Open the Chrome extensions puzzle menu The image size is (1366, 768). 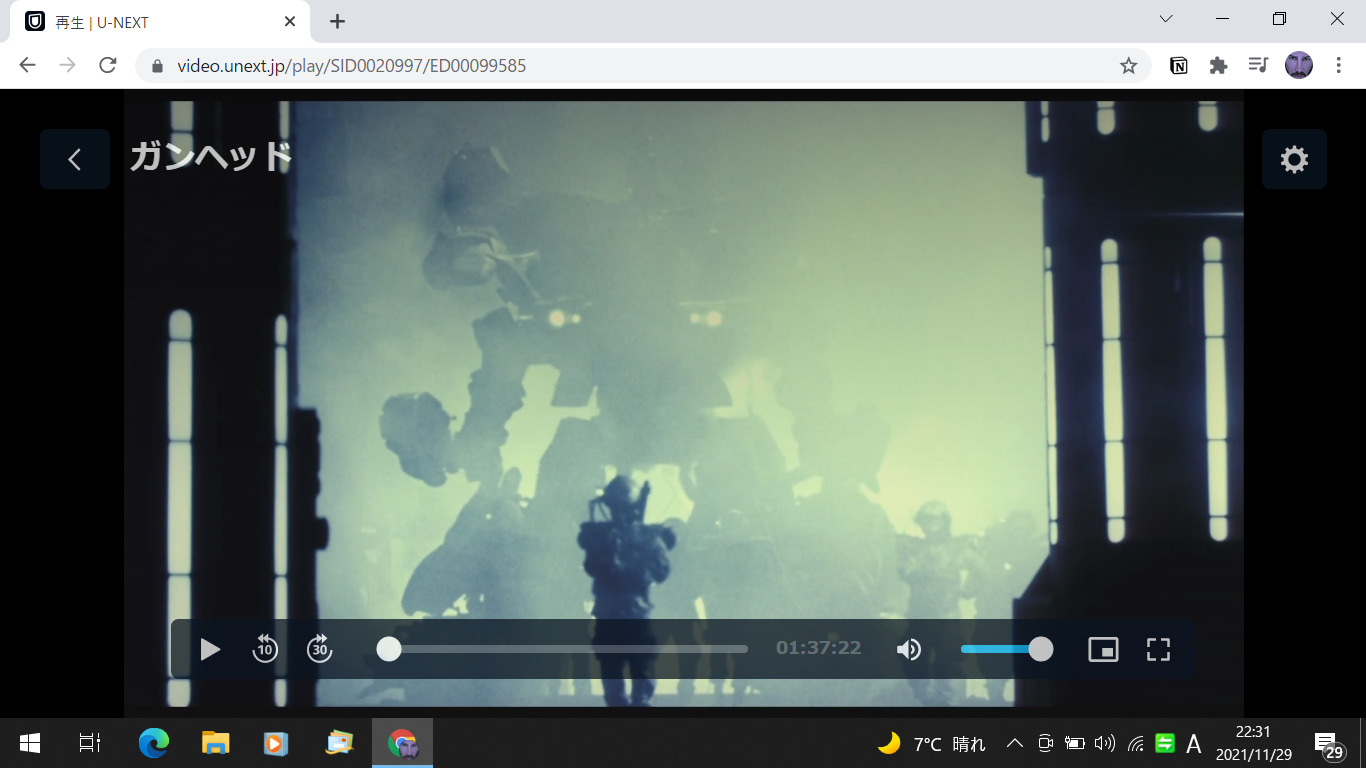1218,66
